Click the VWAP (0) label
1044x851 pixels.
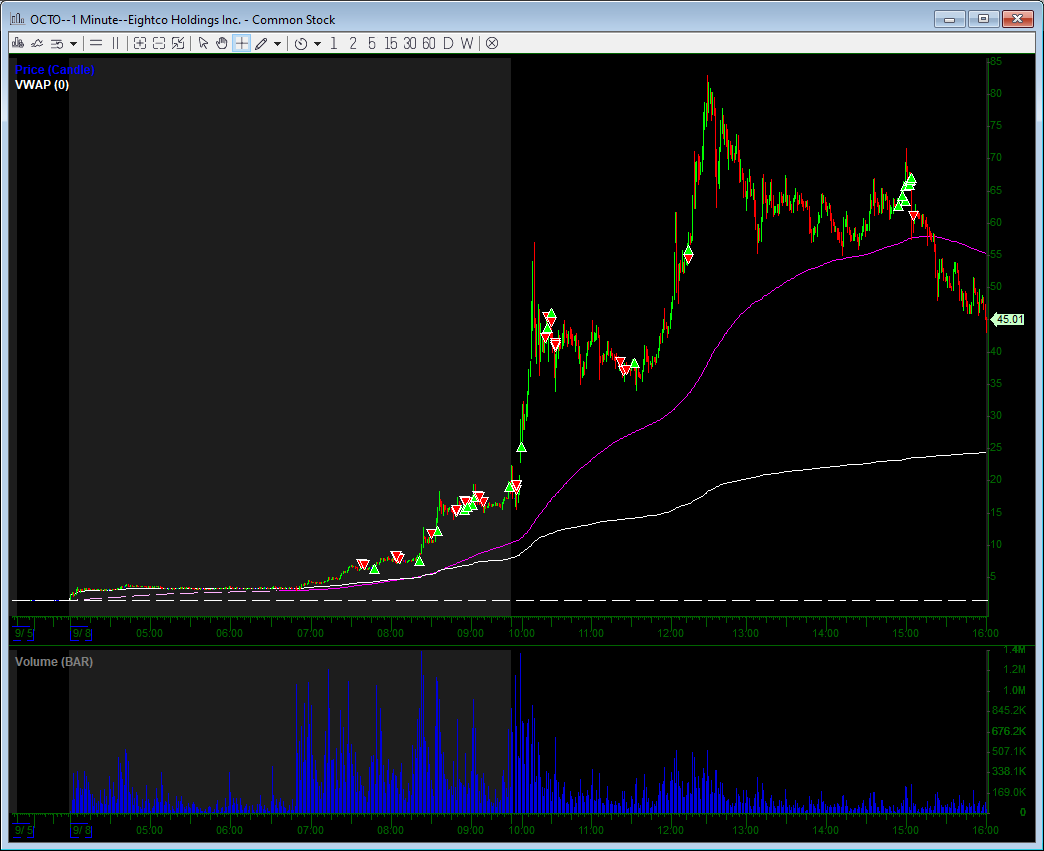(40, 85)
